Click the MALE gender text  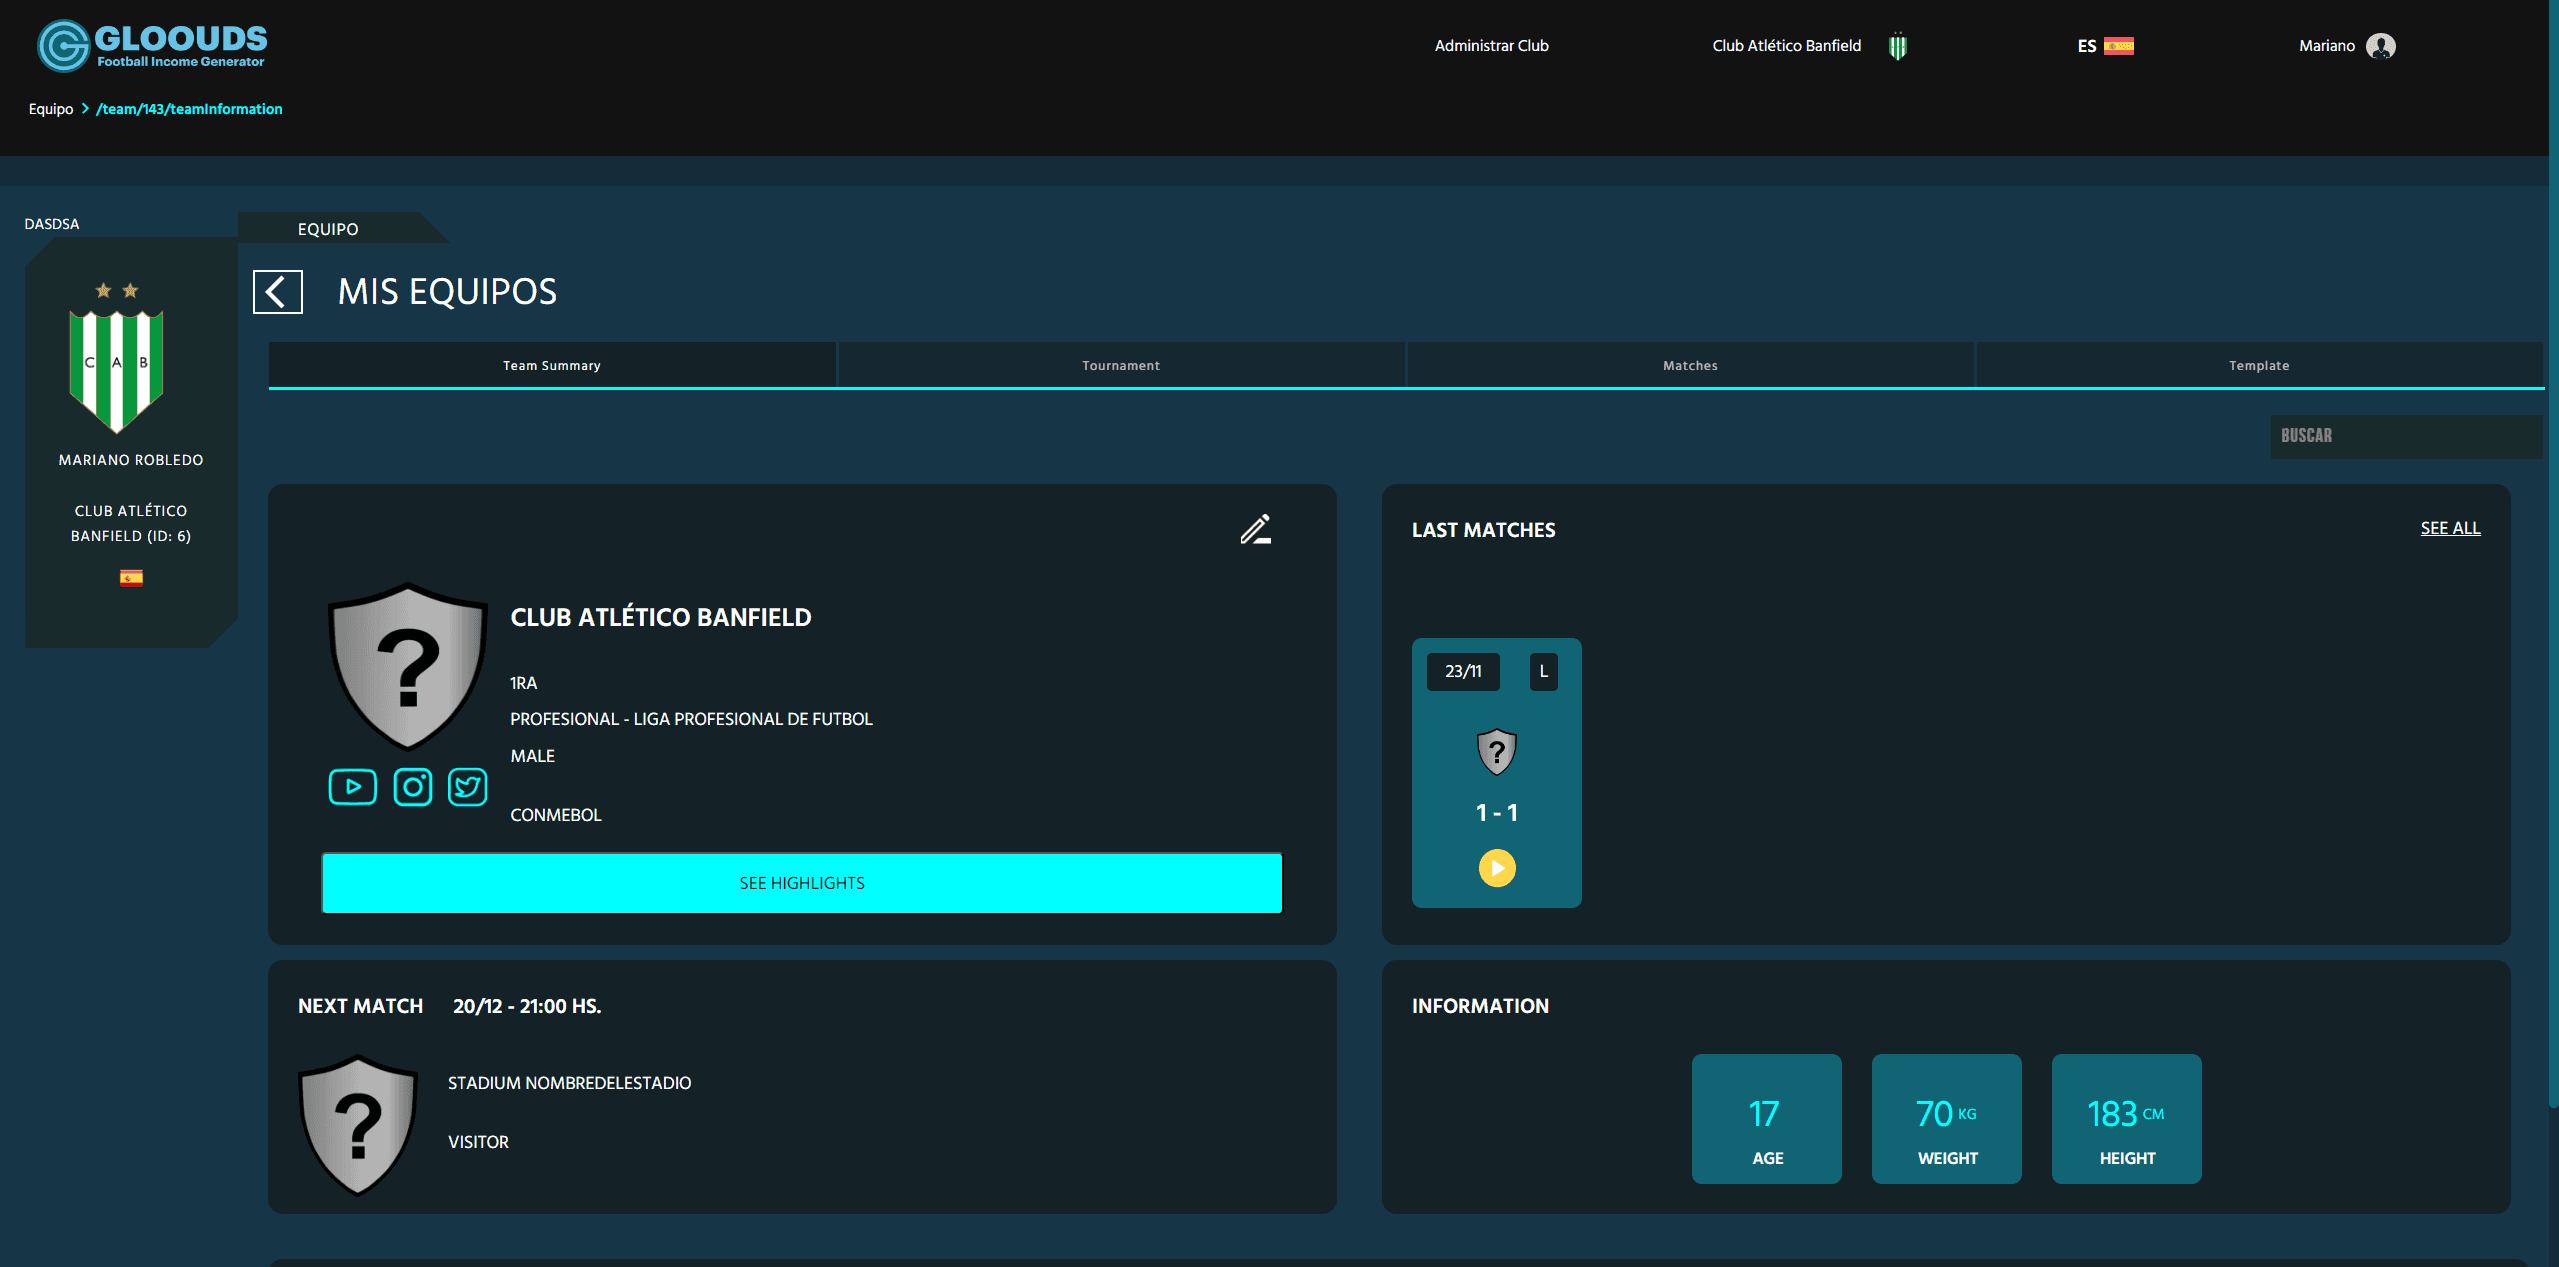[x=532, y=756]
